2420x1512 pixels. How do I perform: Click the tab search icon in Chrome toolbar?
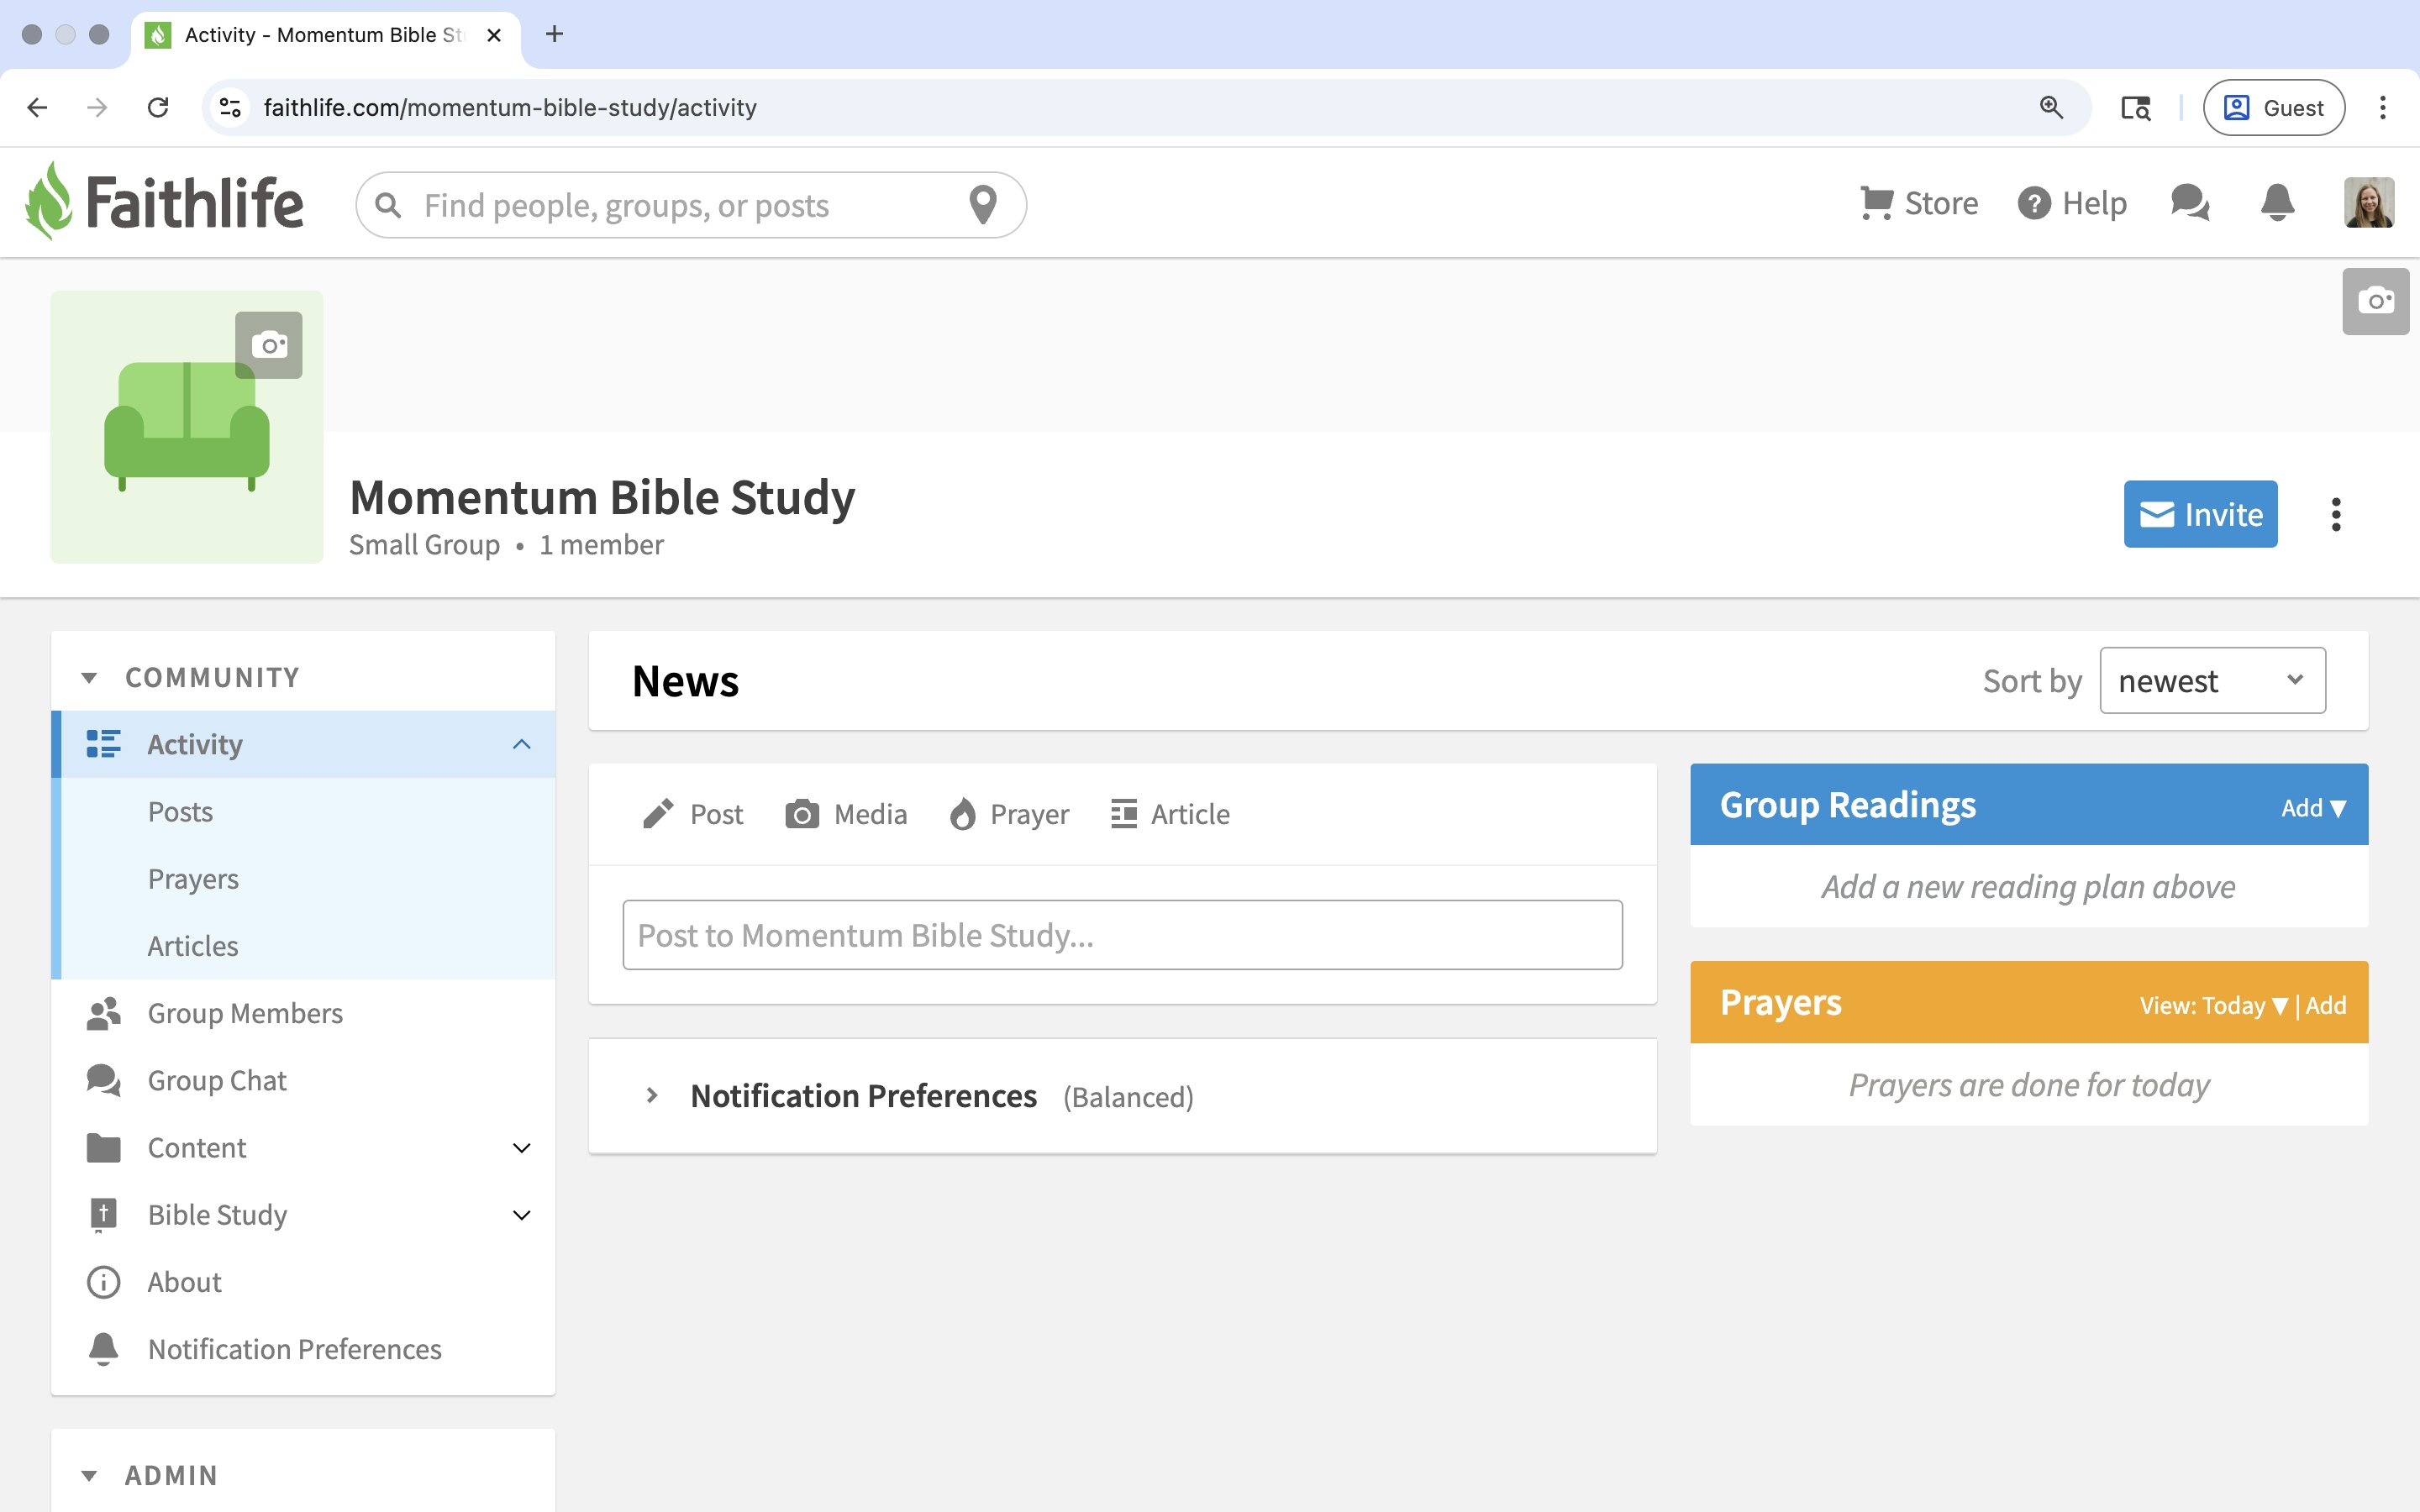tap(2136, 107)
